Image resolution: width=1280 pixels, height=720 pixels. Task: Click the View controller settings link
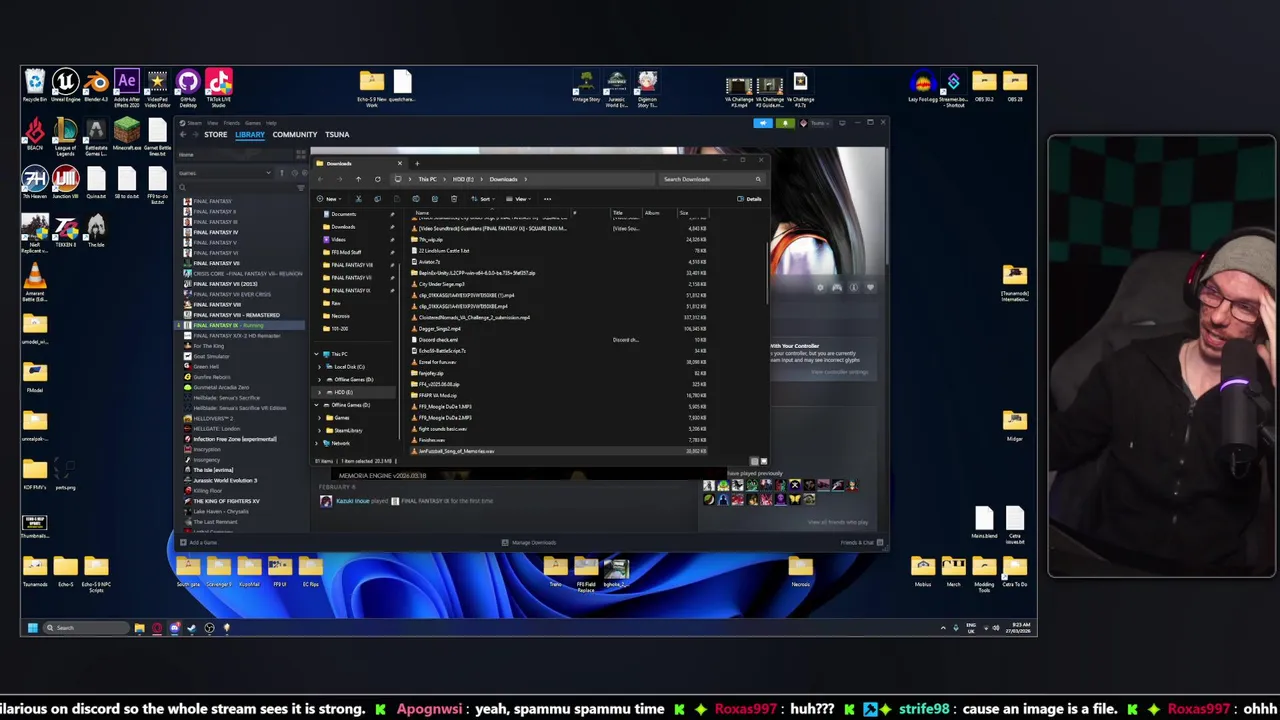tap(839, 372)
